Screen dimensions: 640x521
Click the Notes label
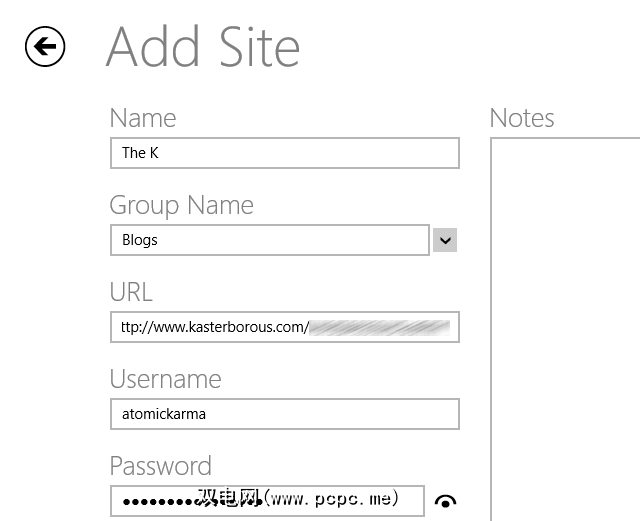(x=522, y=118)
